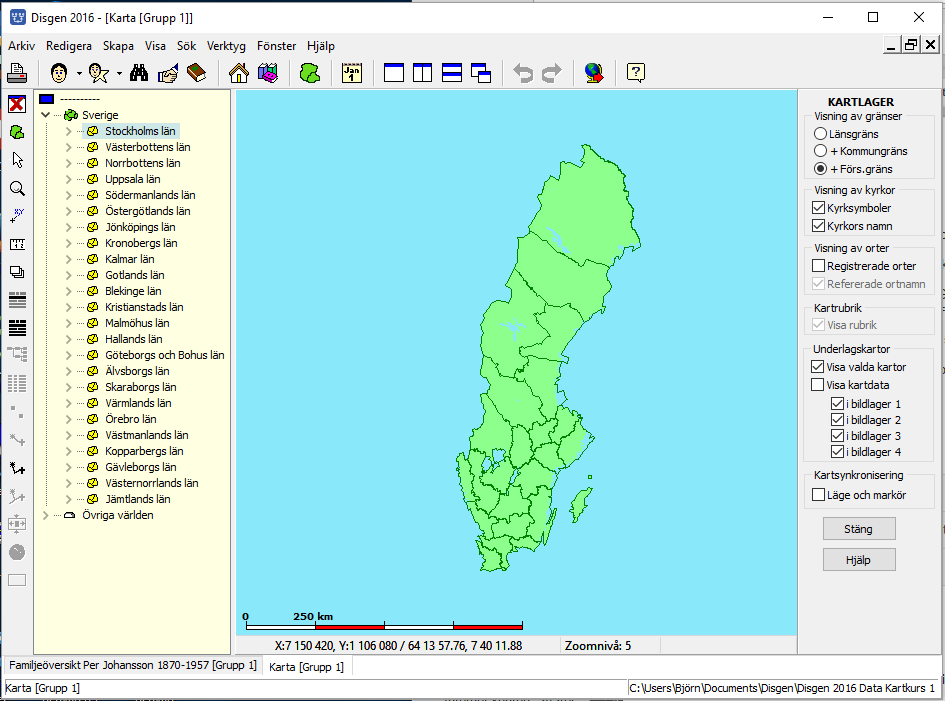
Task: Toggle the i bildlager 3 checkbox
Action: [x=837, y=436]
